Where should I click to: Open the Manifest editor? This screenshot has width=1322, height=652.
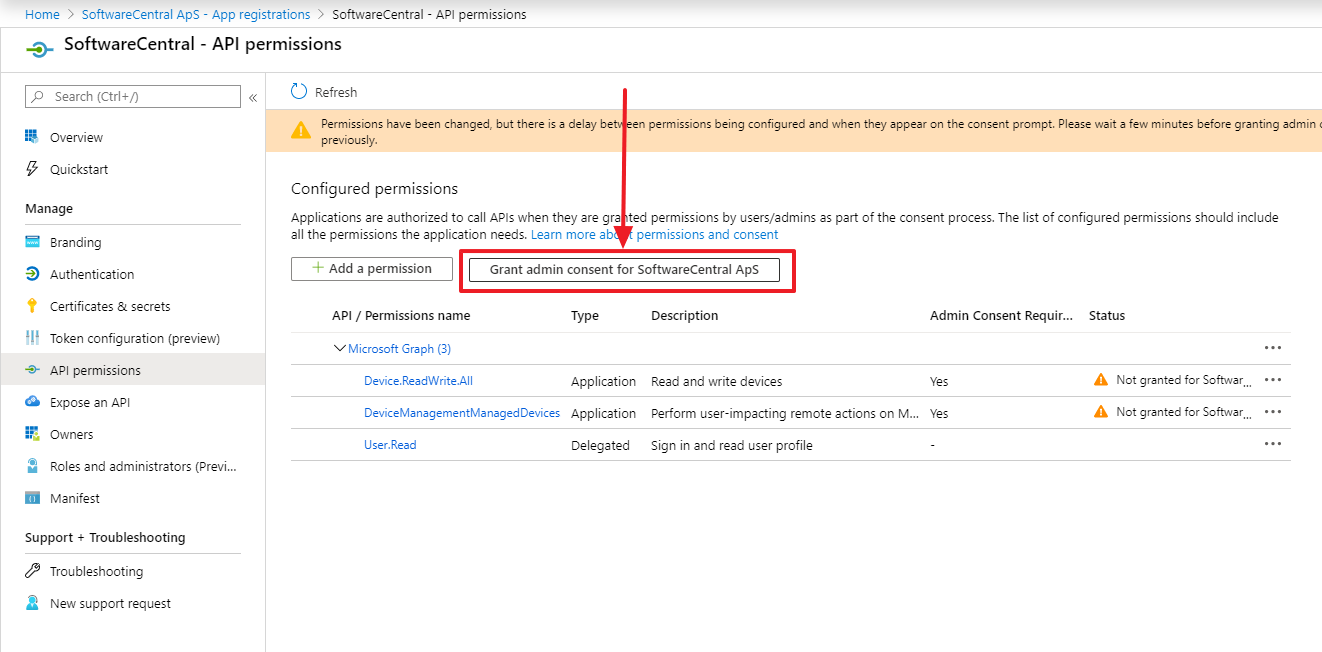point(75,499)
